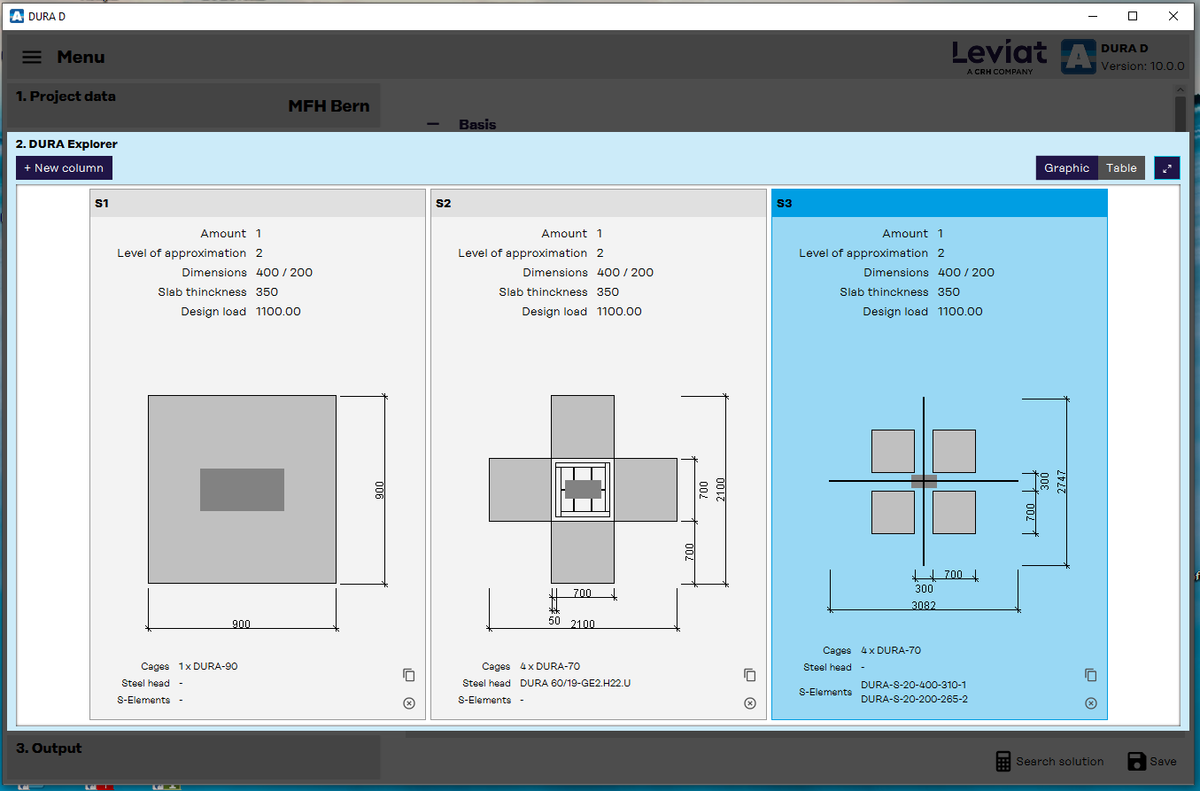Image resolution: width=1200 pixels, height=791 pixels.
Task: Click the DURA D logo icon
Action: [1078, 57]
